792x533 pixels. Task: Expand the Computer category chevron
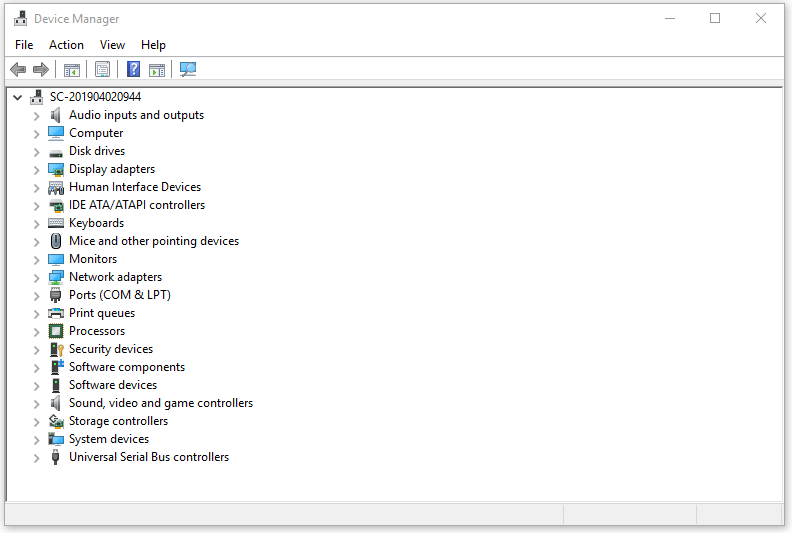[x=36, y=134]
